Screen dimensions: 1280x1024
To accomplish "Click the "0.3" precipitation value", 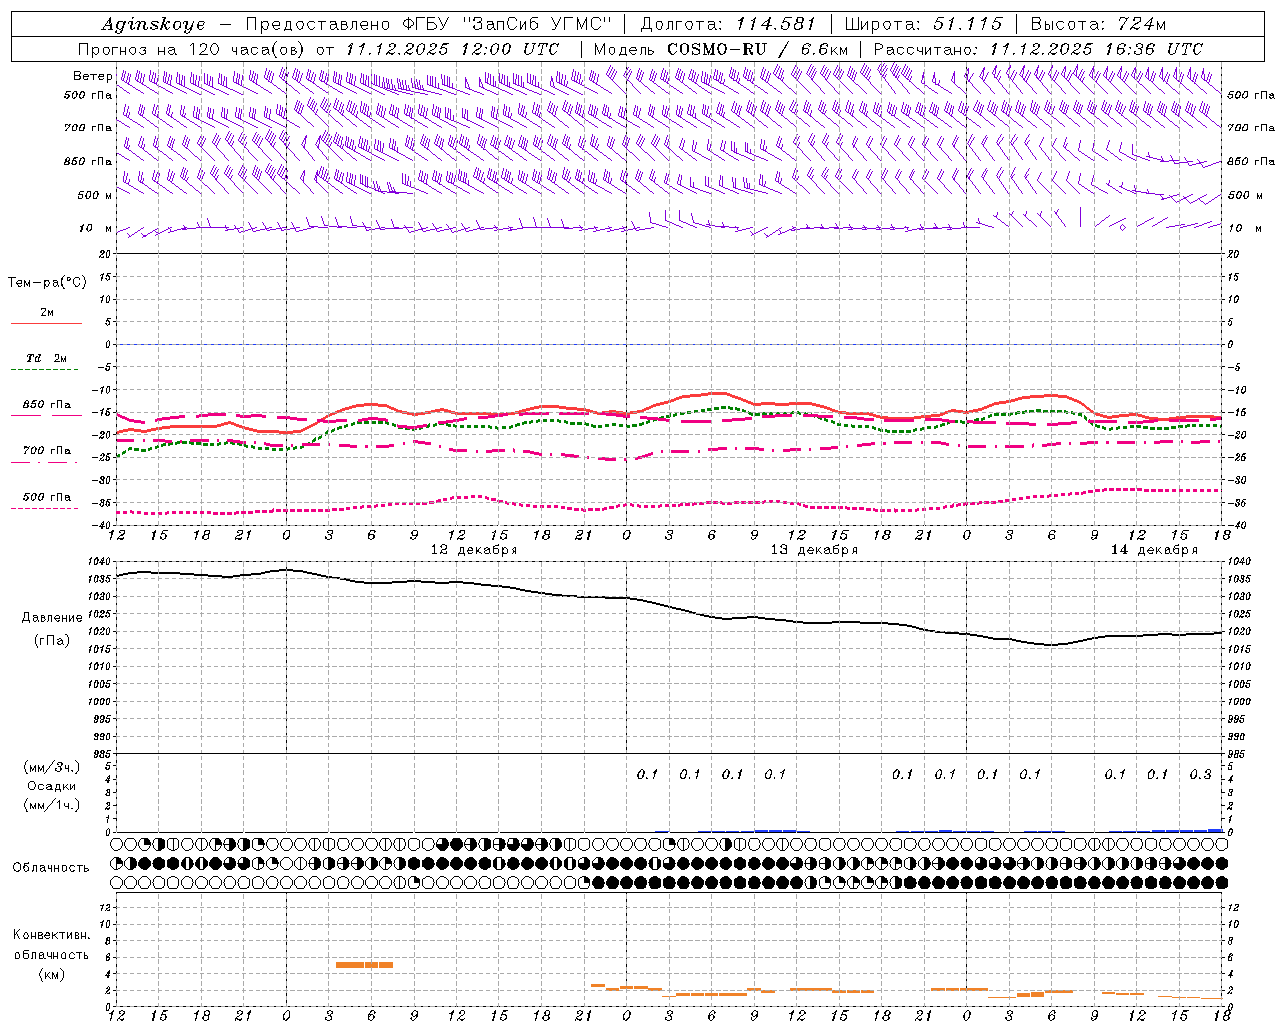I will click(x=1200, y=774).
